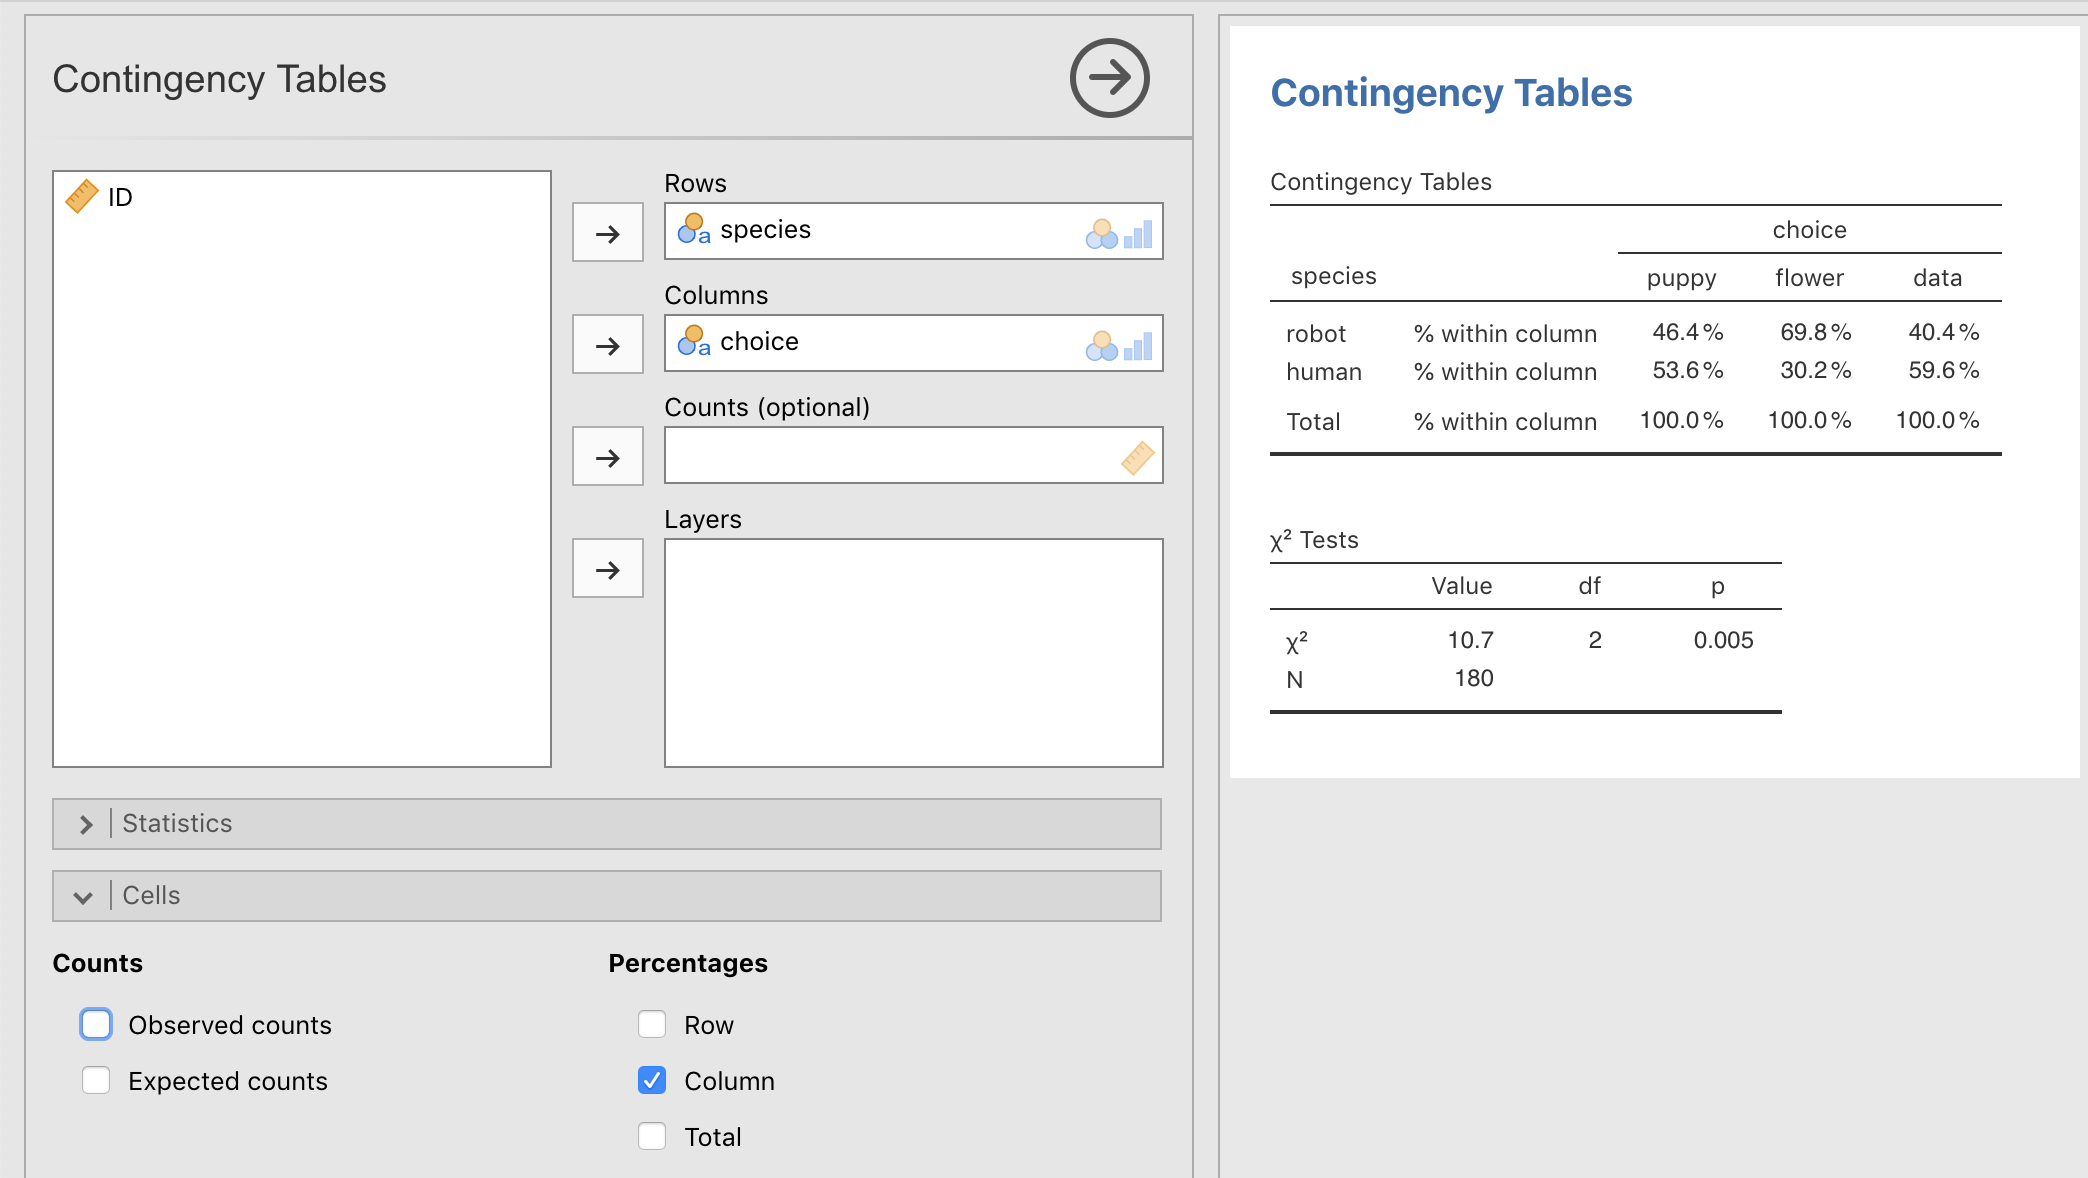Move variable into Columns with arrow button

[x=607, y=344]
